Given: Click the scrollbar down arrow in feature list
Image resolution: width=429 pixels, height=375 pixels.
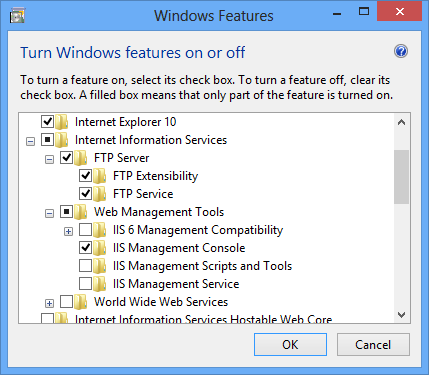Looking at the screenshot, I should tap(401, 315).
